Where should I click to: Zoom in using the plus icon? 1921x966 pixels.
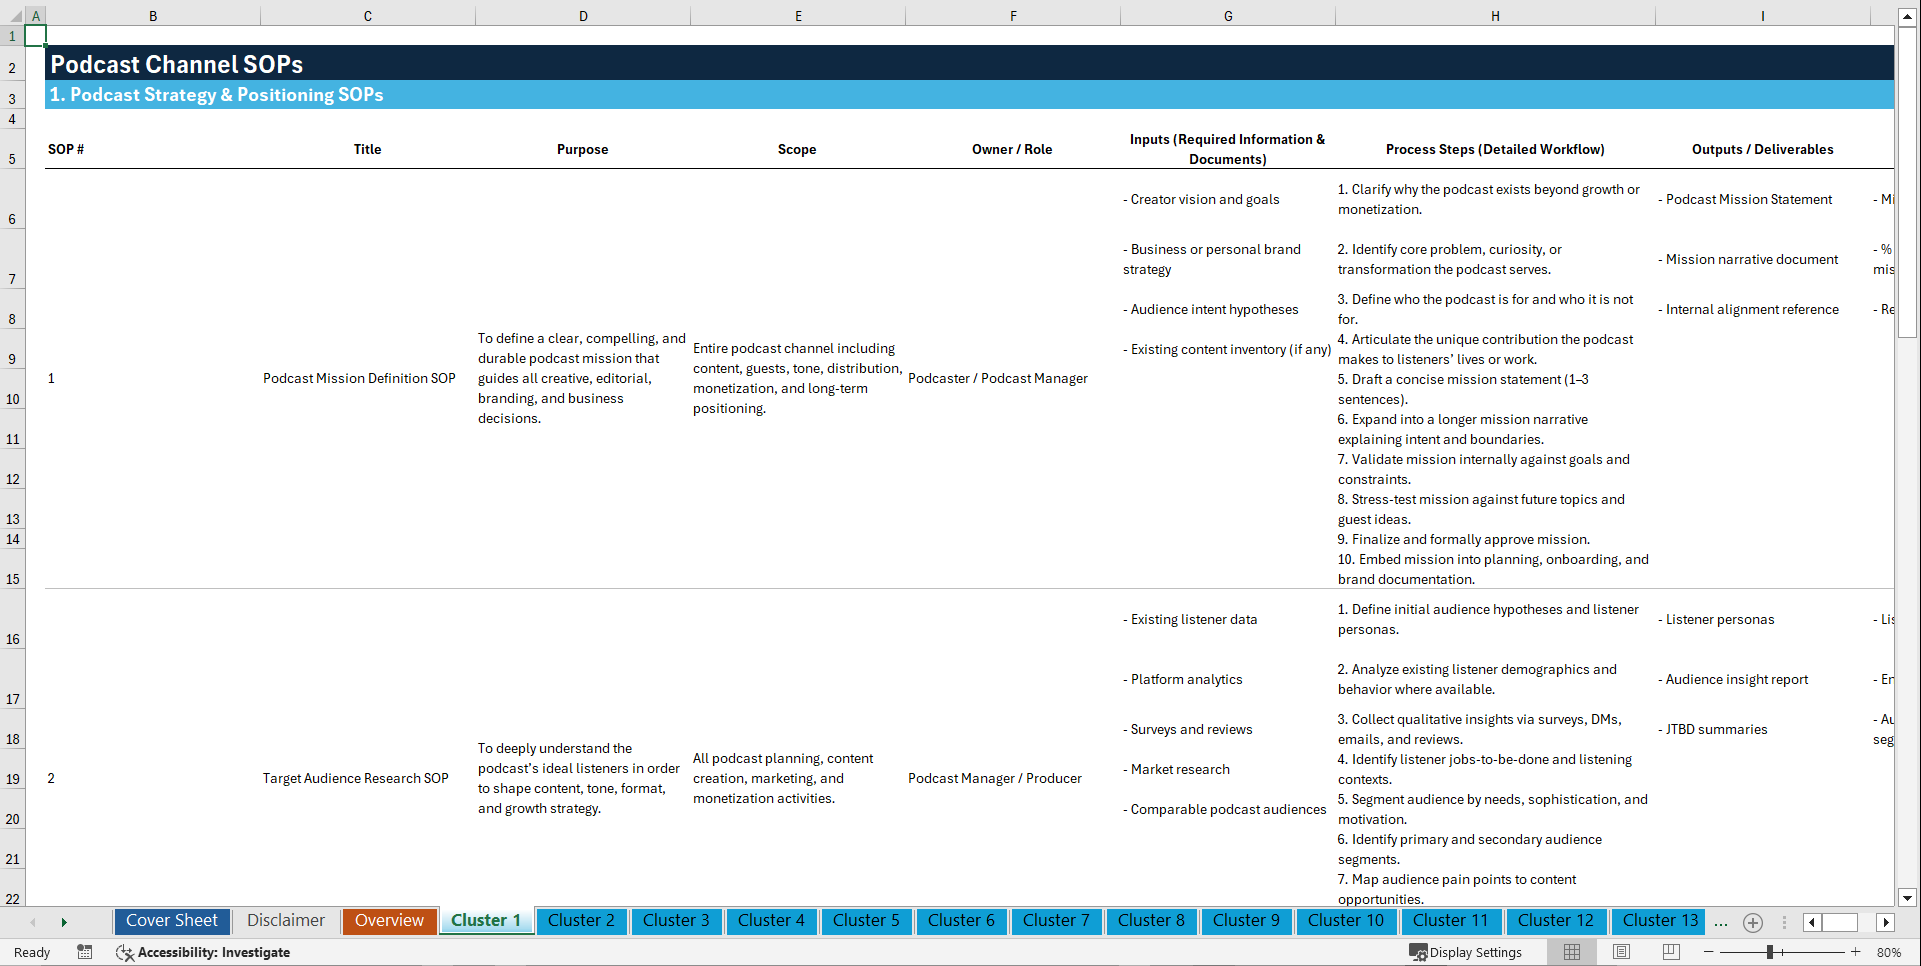click(x=1856, y=952)
